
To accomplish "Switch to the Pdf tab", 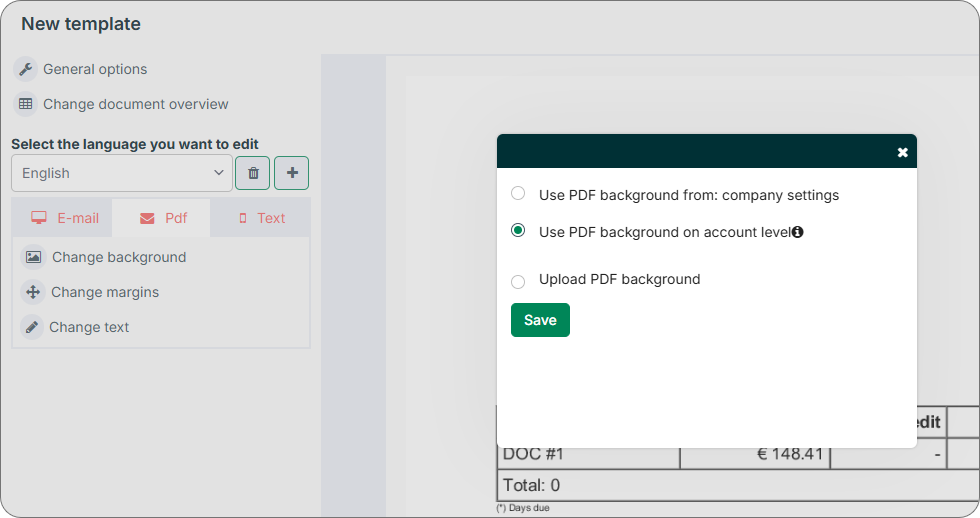I will click(162, 218).
